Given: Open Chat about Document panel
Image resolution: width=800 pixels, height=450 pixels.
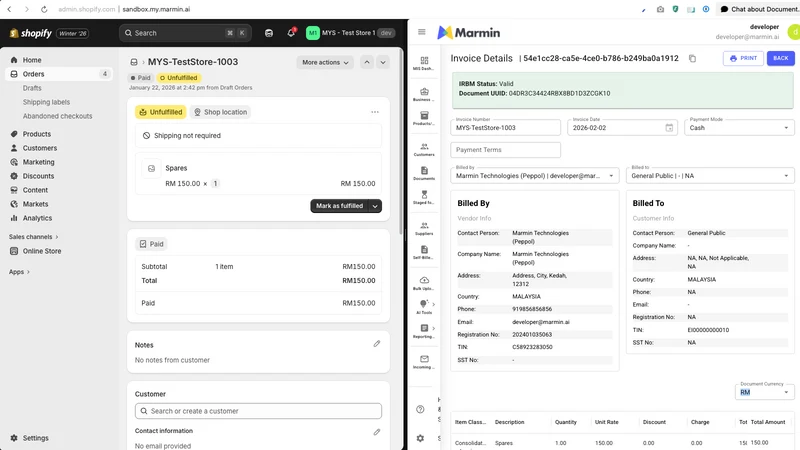Looking at the screenshot, I should pos(759,9).
